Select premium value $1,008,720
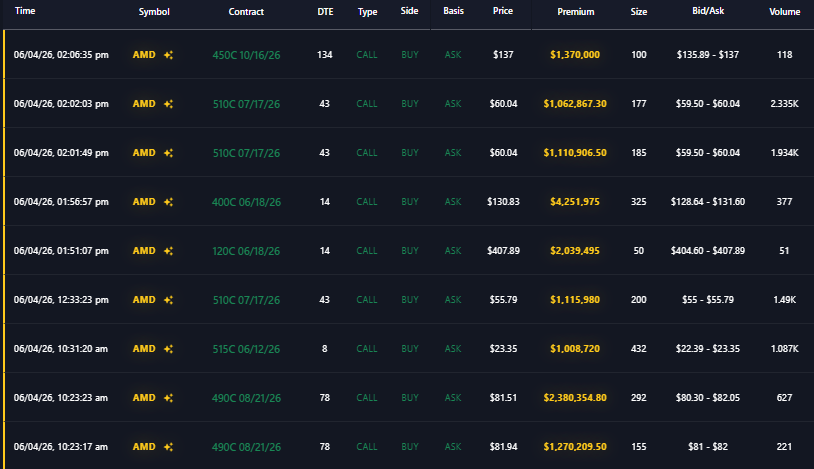 [x=575, y=349]
